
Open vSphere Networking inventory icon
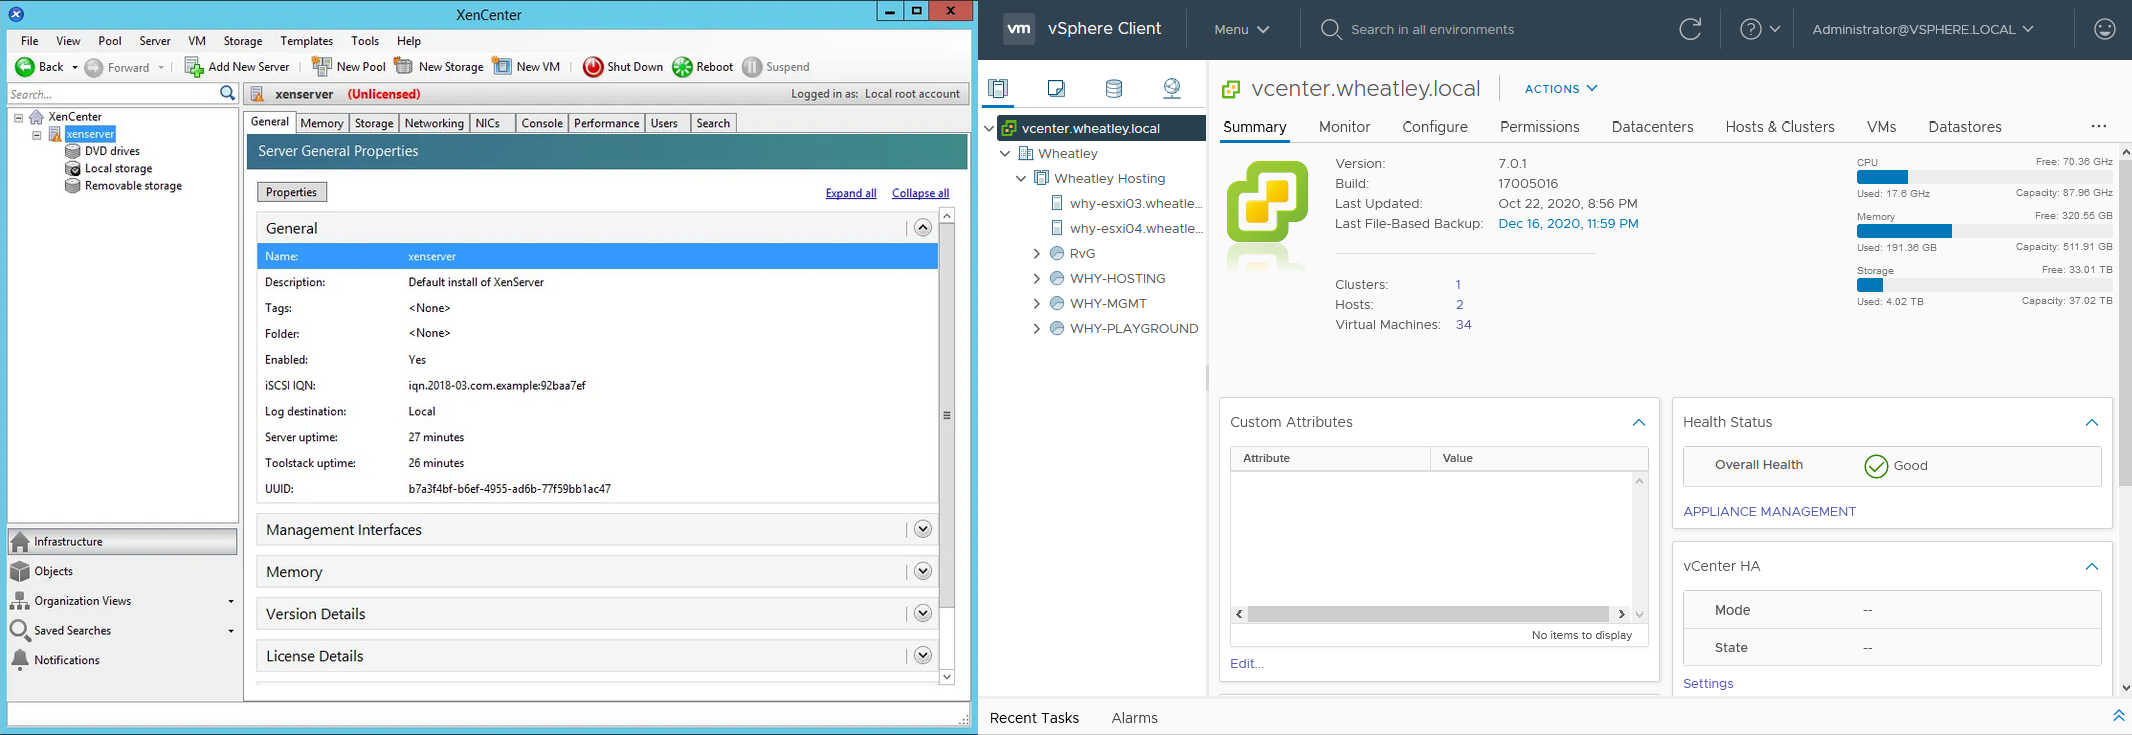point(1172,89)
